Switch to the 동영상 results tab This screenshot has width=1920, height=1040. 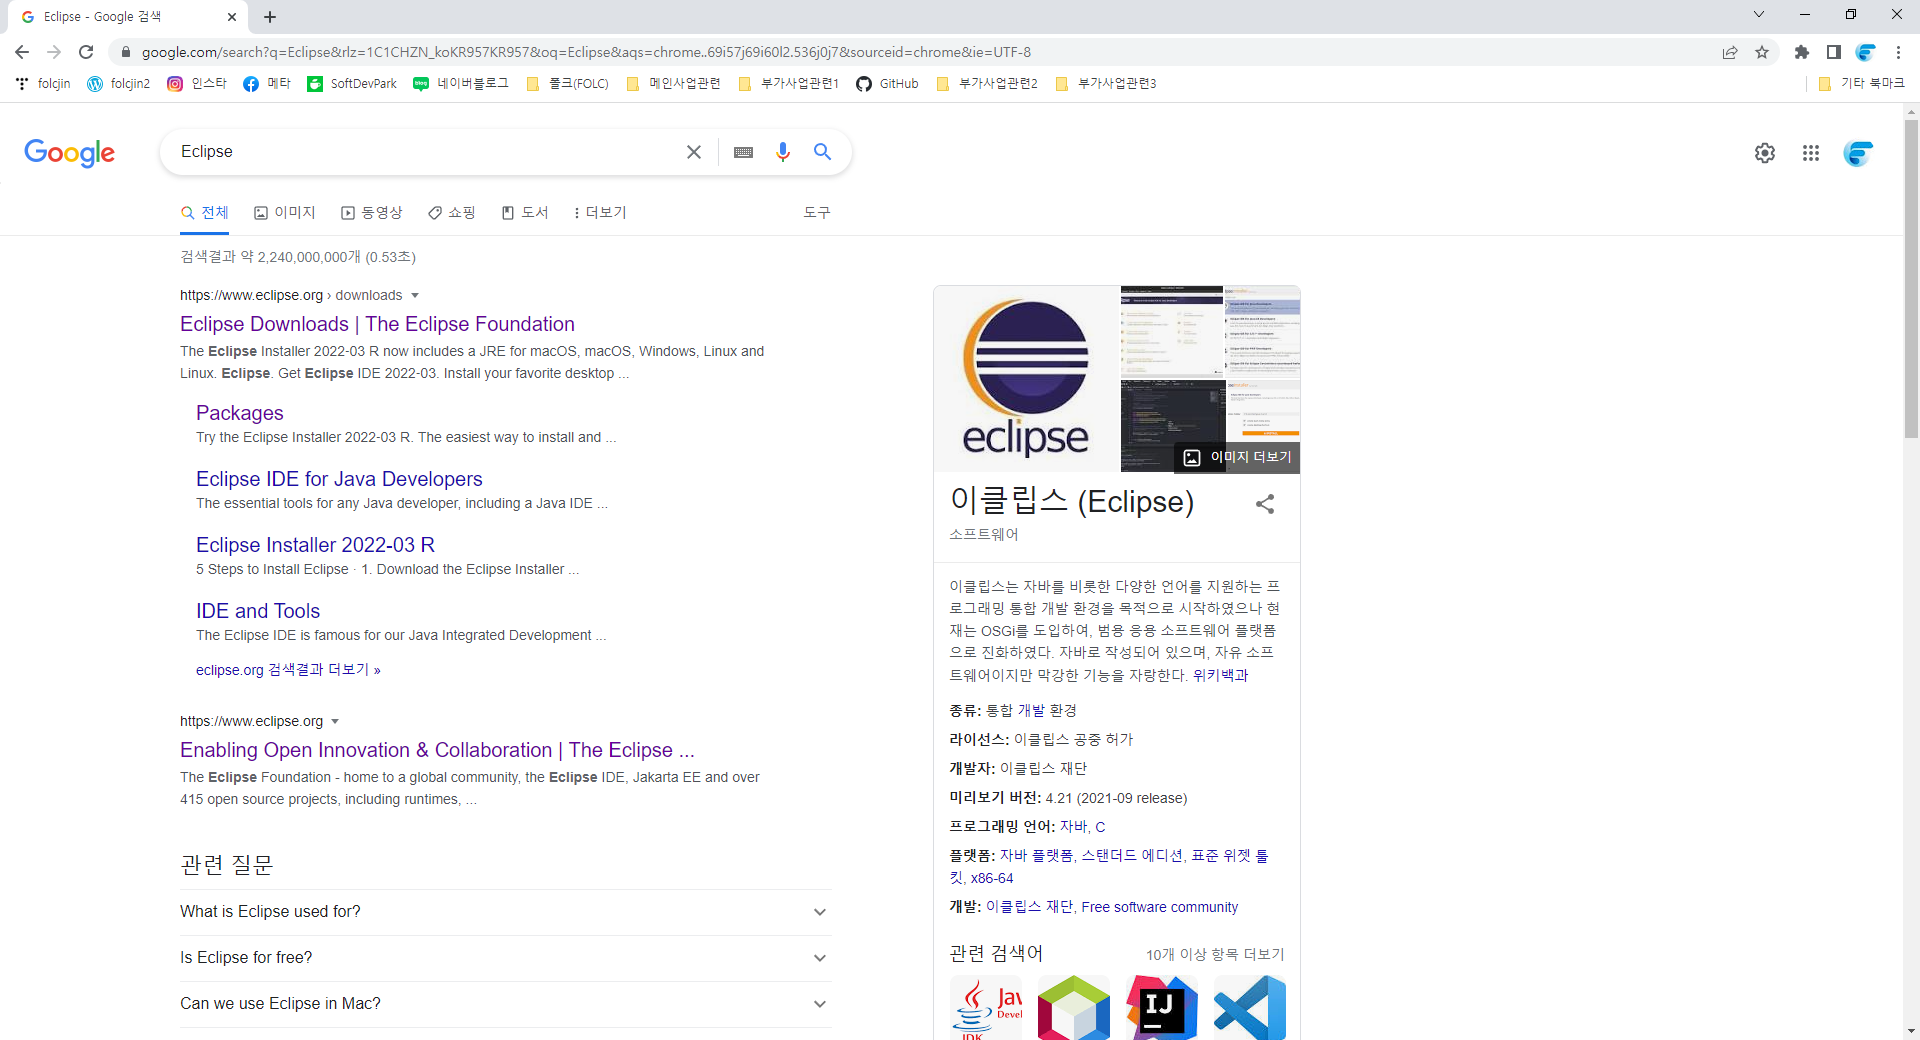click(372, 213)
